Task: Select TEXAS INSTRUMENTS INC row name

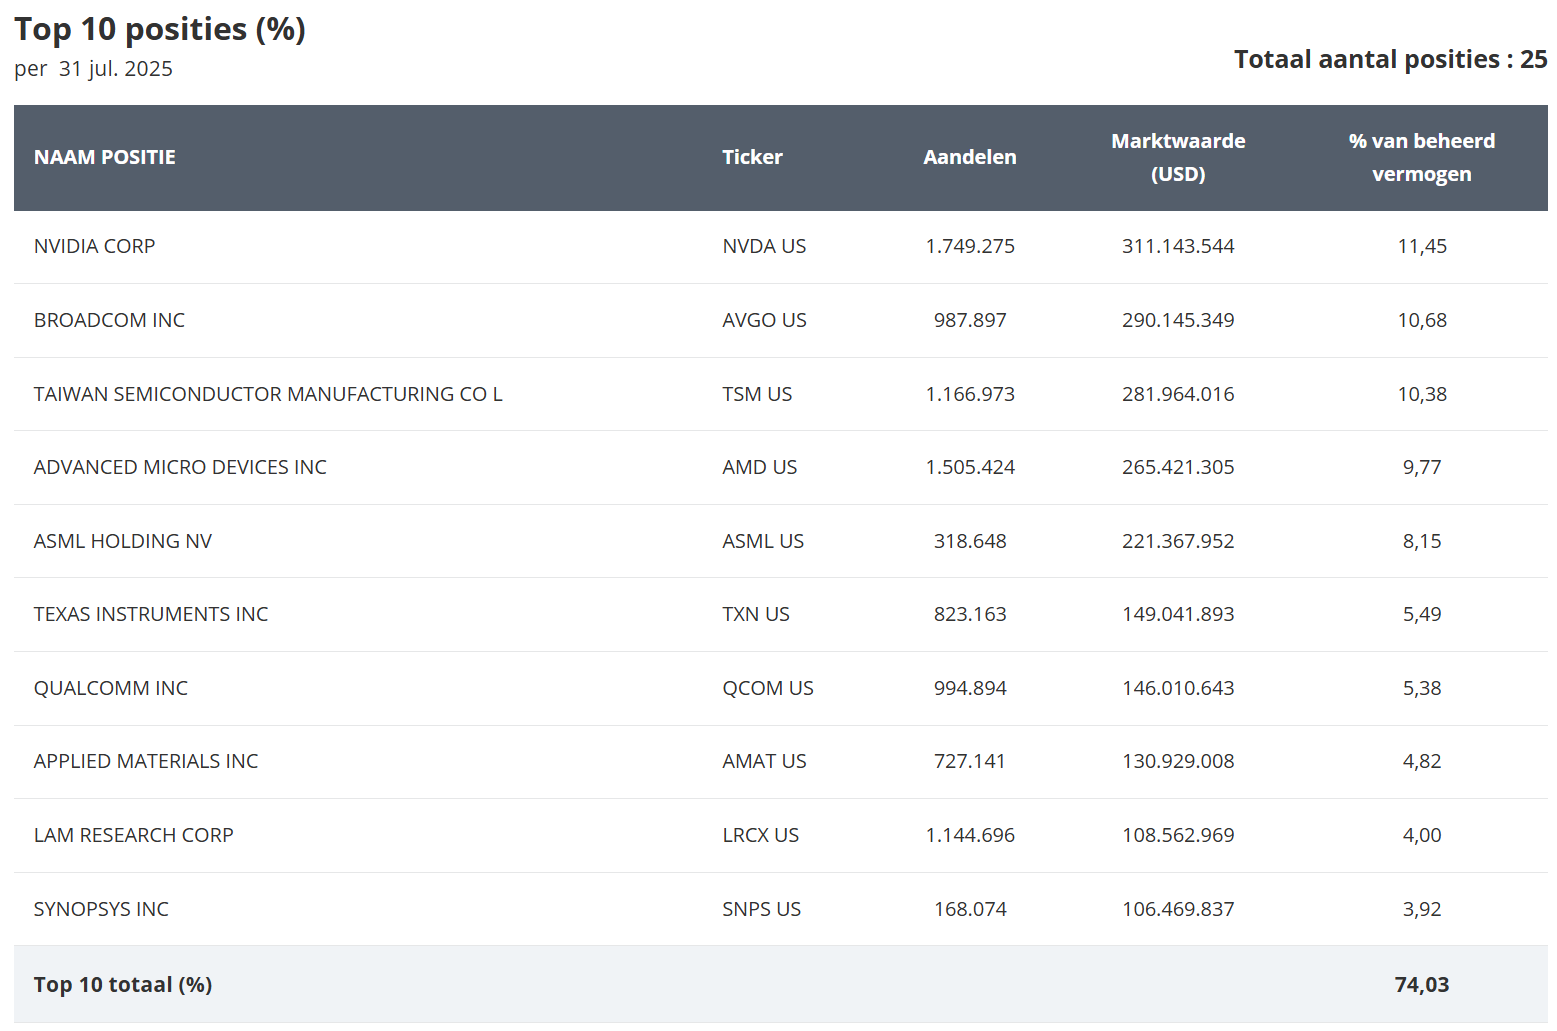Action: (151, 614)
